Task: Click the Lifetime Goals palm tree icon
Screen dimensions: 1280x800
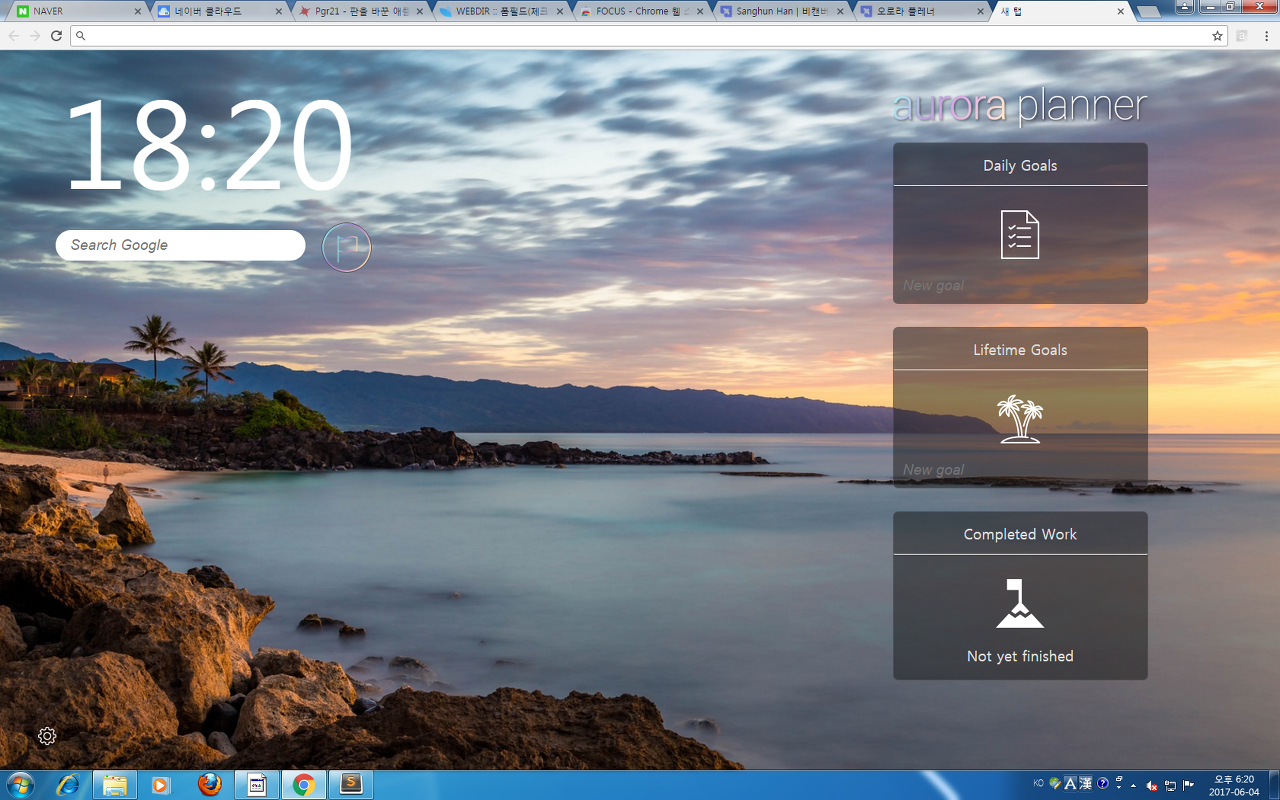Action: click(1020, 419)
